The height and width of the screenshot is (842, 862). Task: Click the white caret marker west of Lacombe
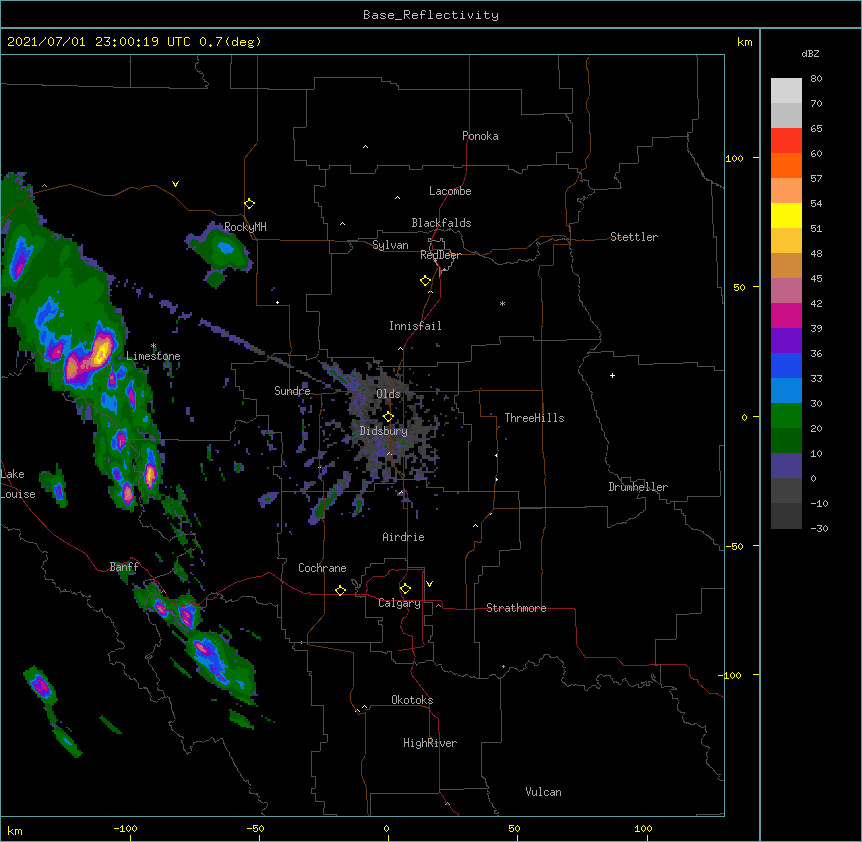(397, 198)
